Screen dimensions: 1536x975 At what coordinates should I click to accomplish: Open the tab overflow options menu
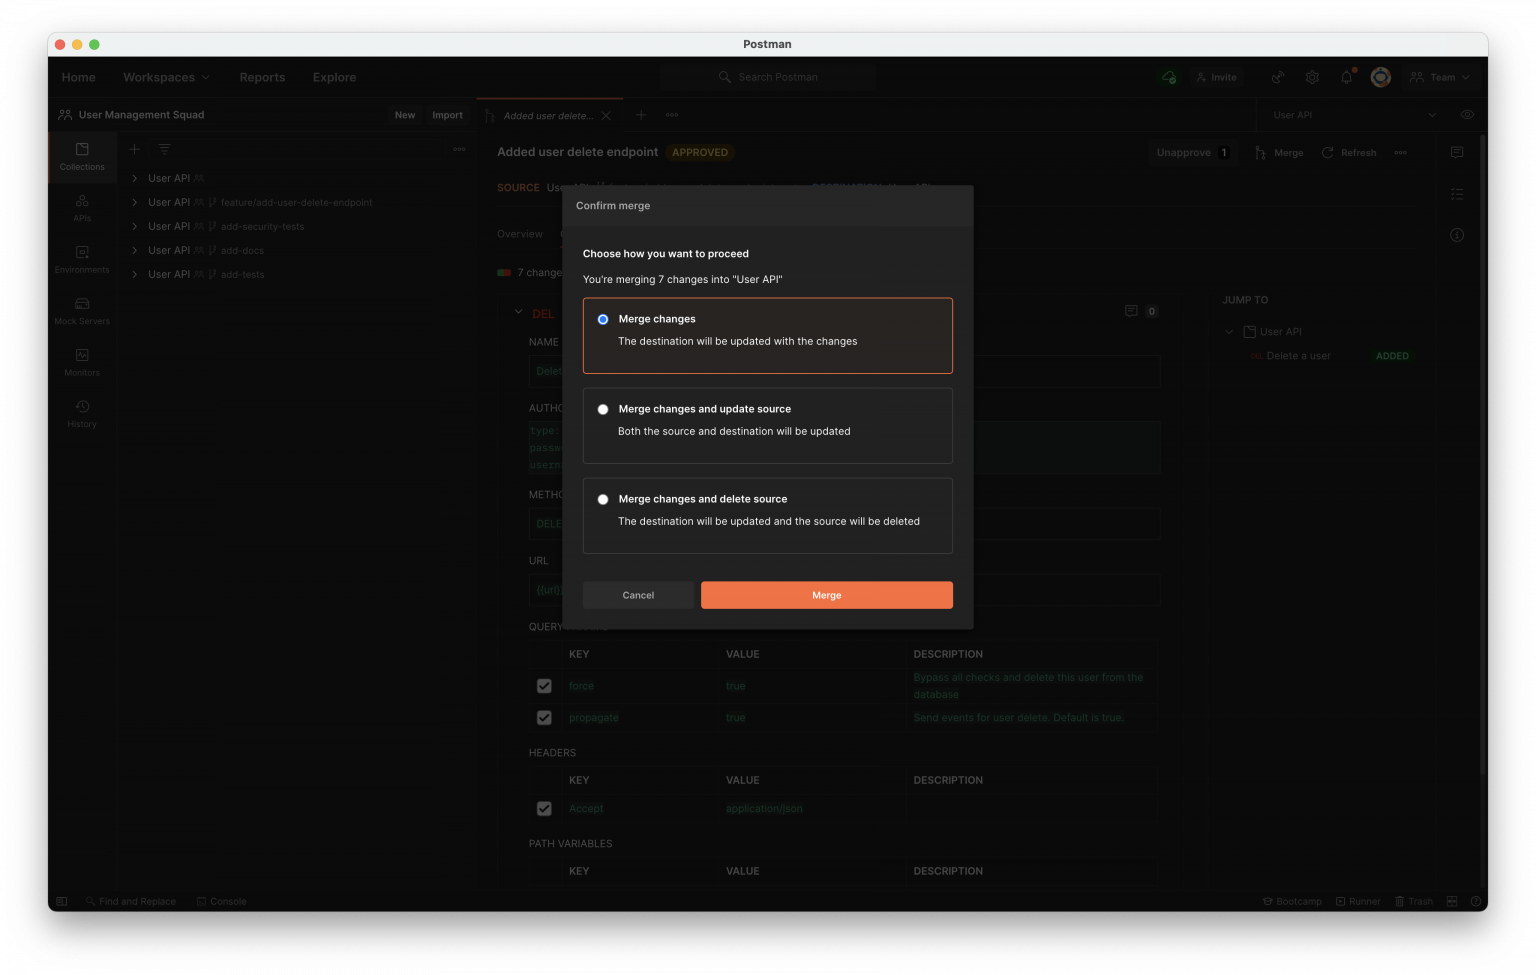[672, 115]
